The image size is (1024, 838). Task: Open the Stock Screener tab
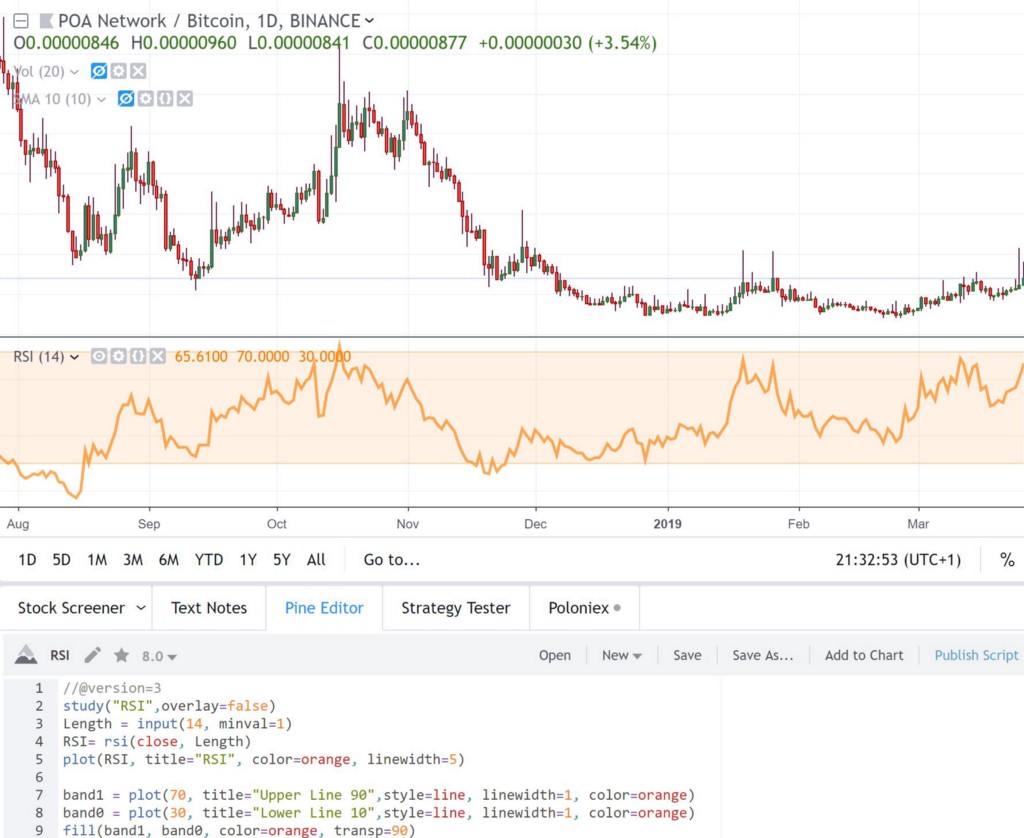(71, 608)
